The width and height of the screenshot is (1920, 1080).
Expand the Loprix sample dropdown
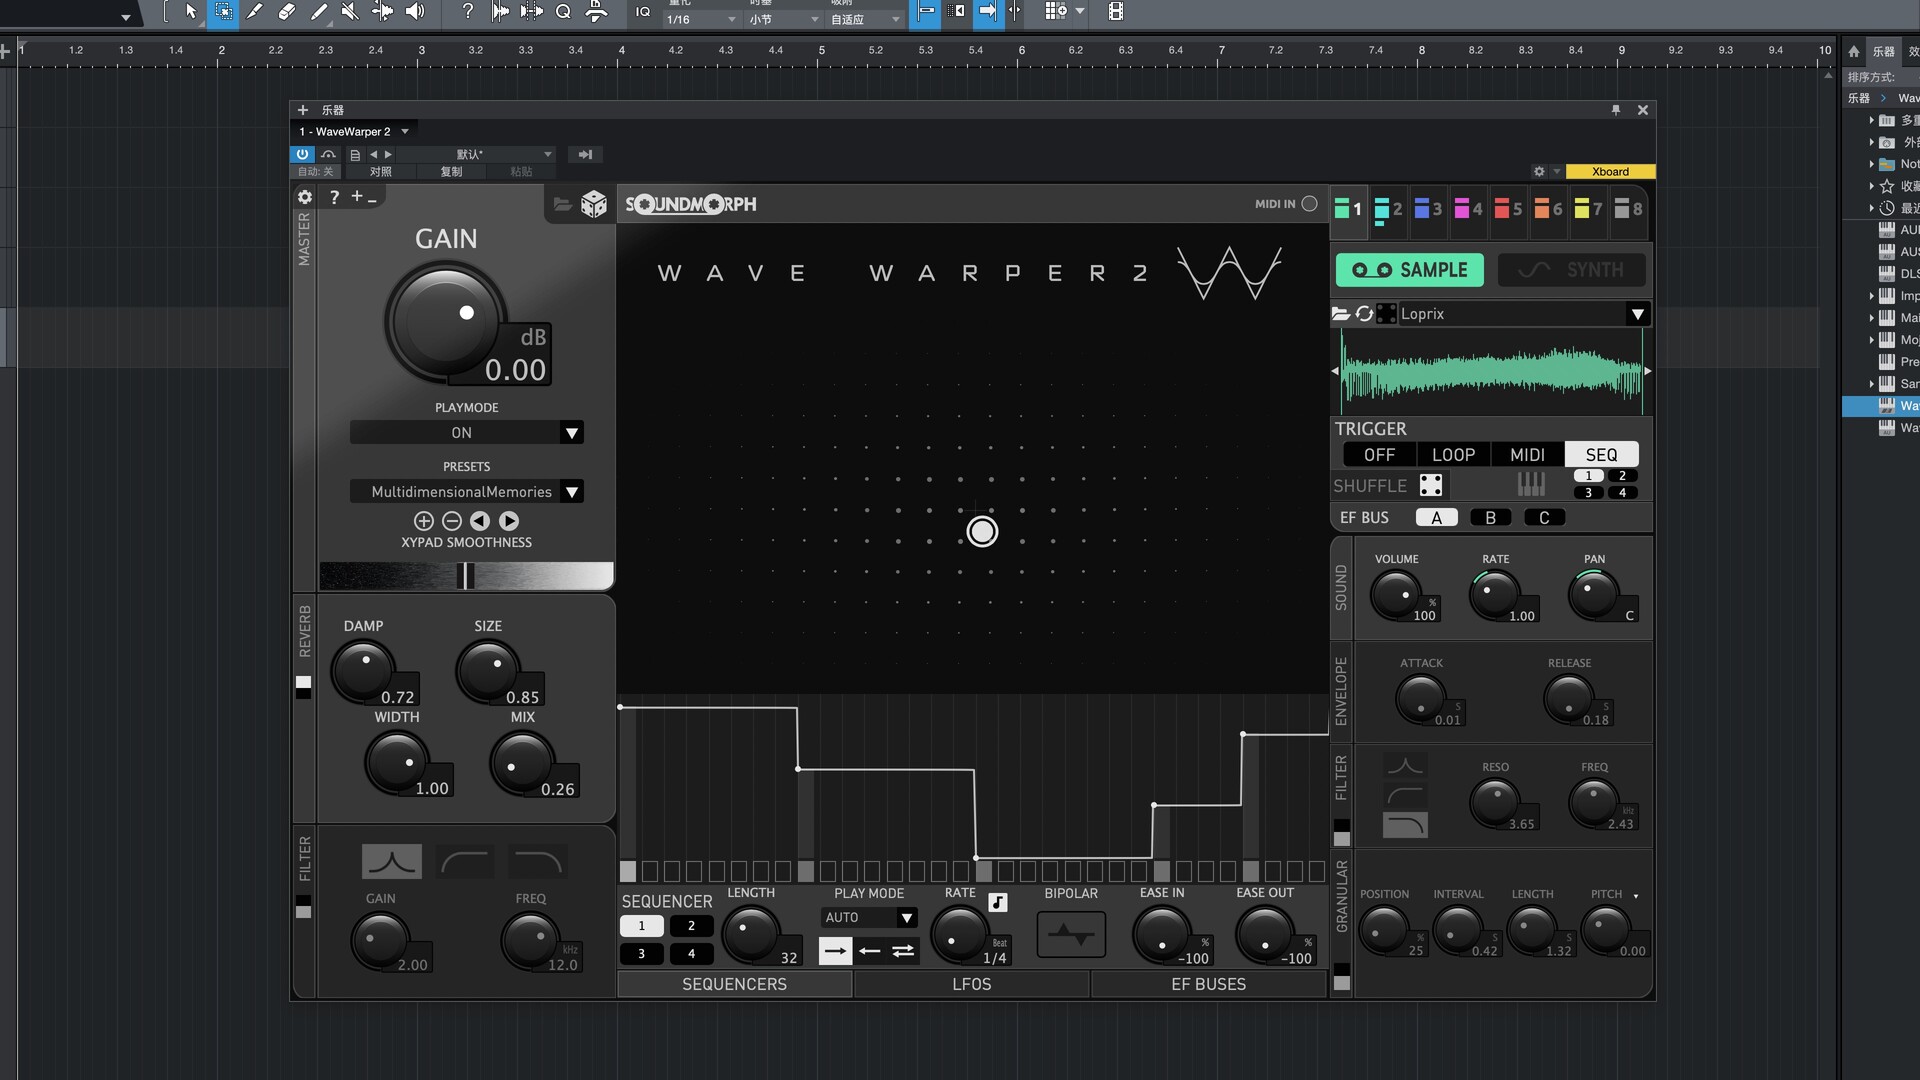coord(1637,314)
